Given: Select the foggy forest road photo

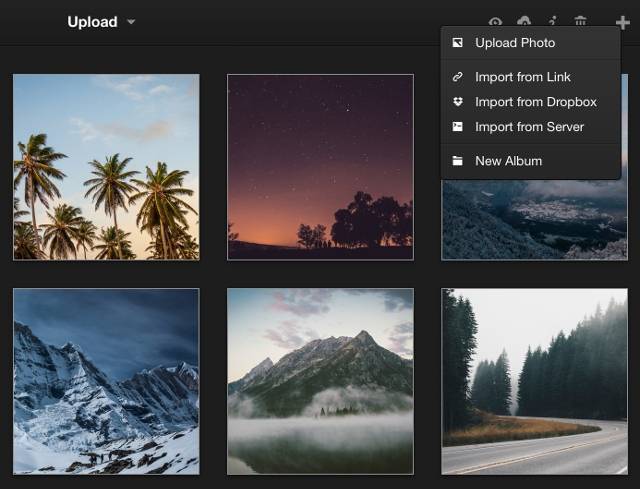Looking at the screenshot, I should (x=534, y=381).
